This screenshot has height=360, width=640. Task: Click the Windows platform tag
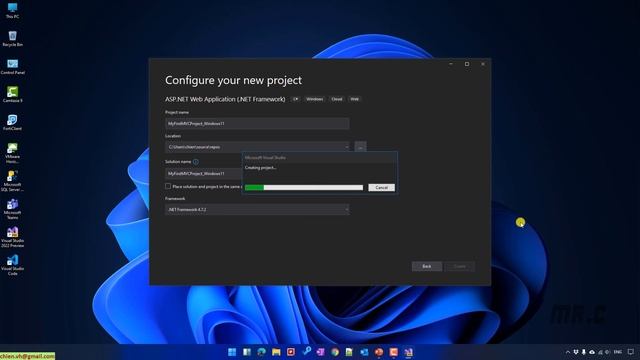tap(314, 99)
